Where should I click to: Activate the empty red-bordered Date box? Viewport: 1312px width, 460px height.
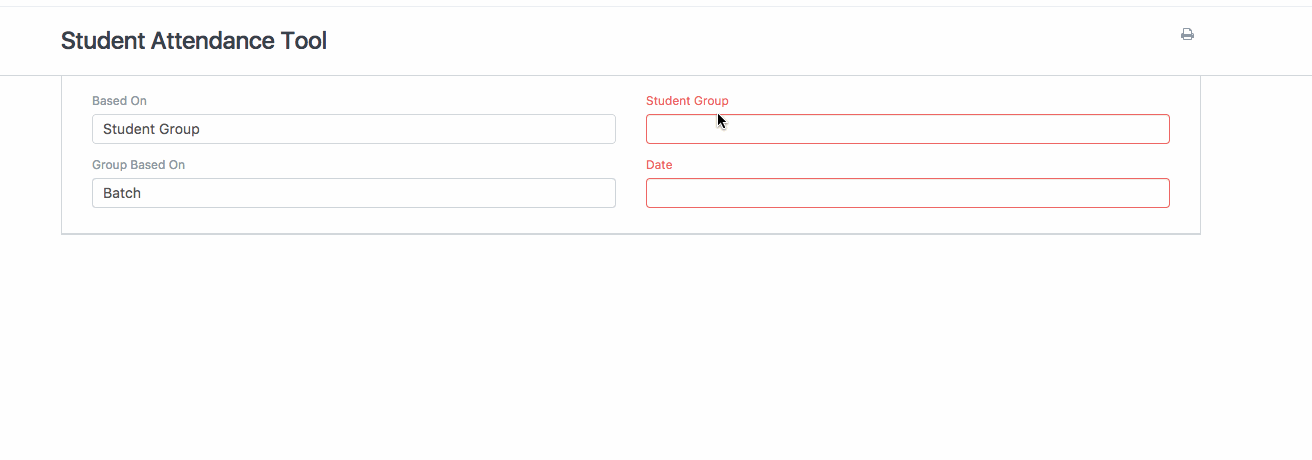(907, 193)
